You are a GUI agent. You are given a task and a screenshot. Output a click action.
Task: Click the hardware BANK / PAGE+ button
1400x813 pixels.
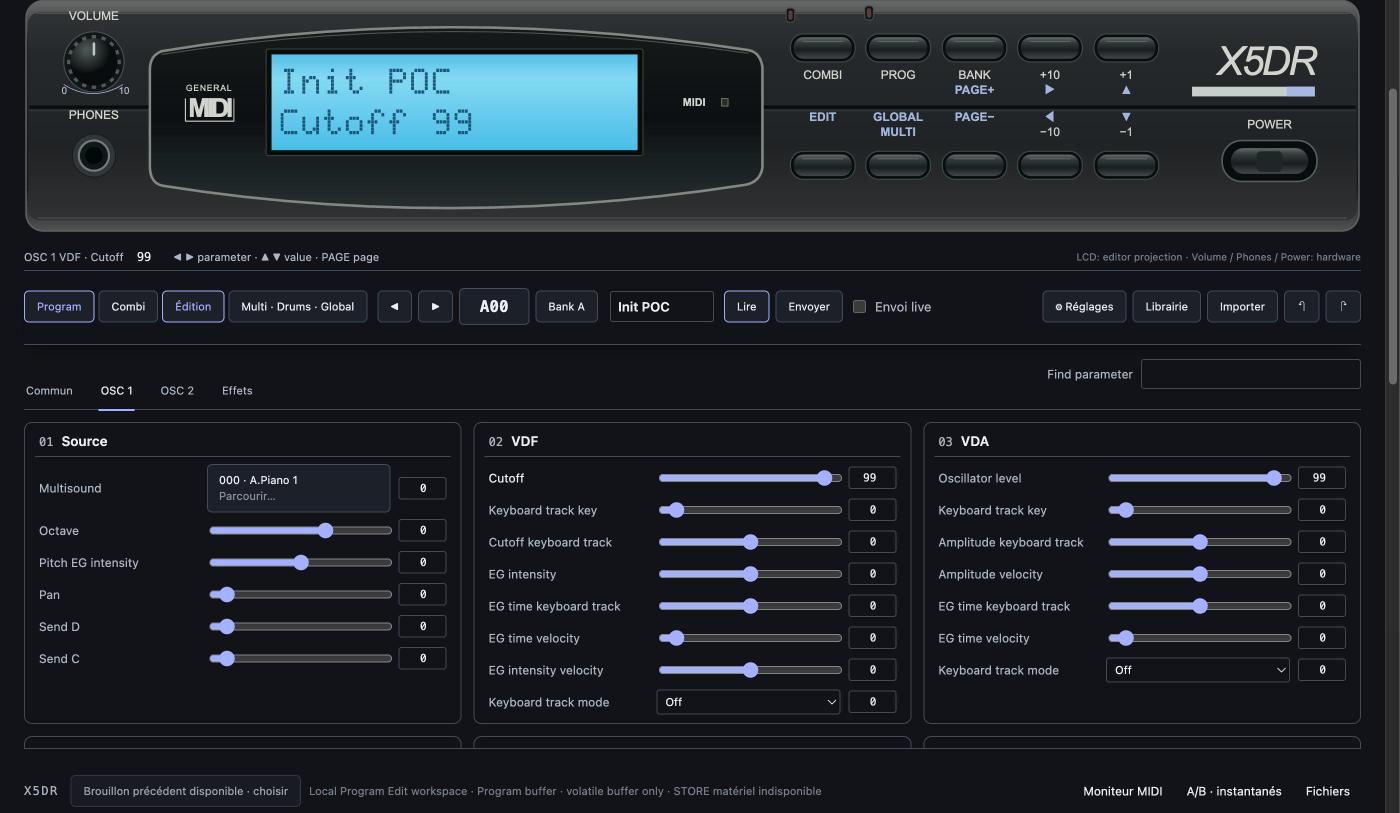point(974,47)
